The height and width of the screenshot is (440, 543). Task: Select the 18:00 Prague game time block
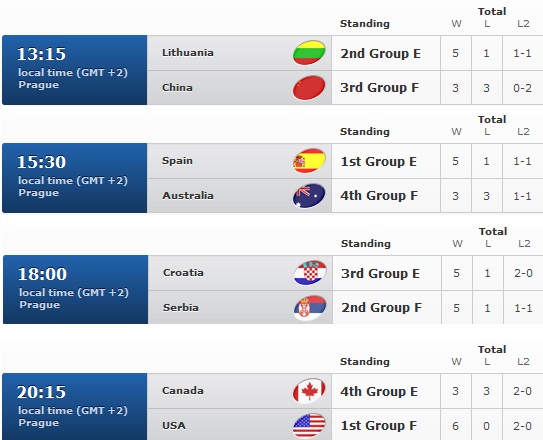pos(75,290)
